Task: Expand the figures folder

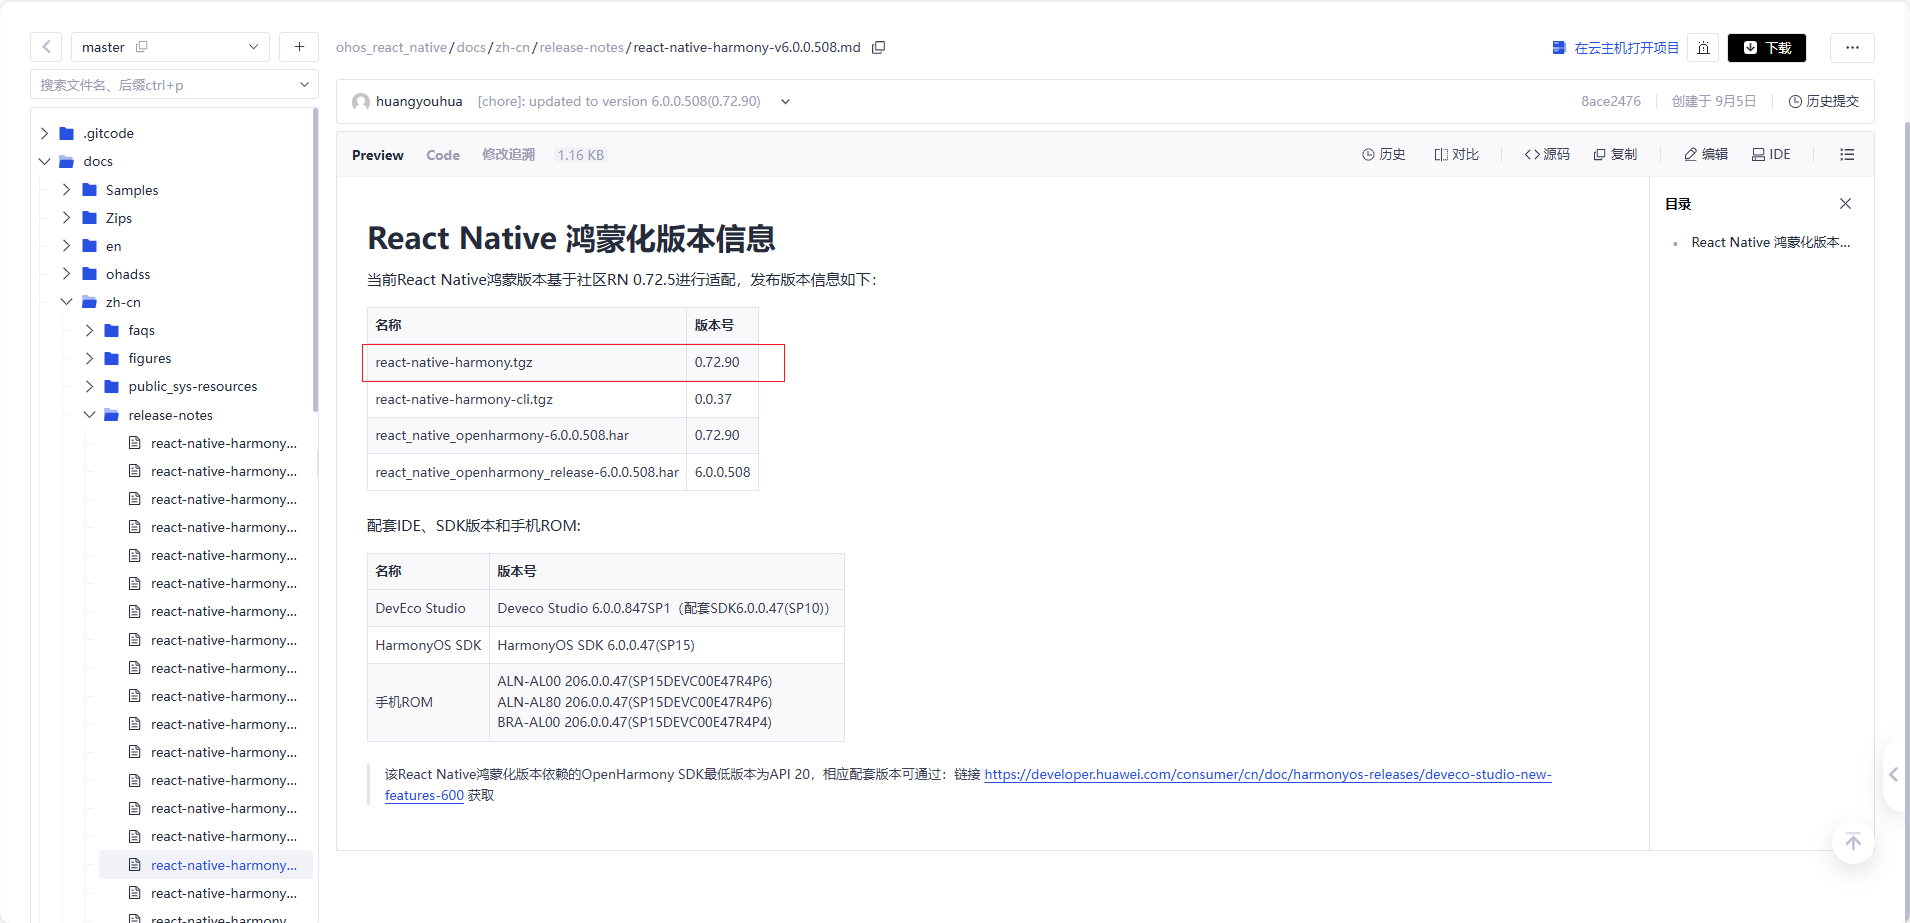Action: (89, 358)
